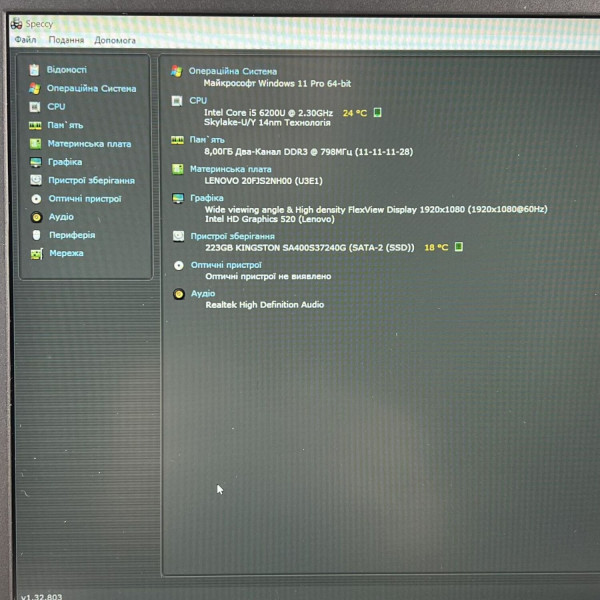The height and width of the screenshot is (600, 600).
Task: Click Материнська плата sidebar icon
Action: point(36,144)
